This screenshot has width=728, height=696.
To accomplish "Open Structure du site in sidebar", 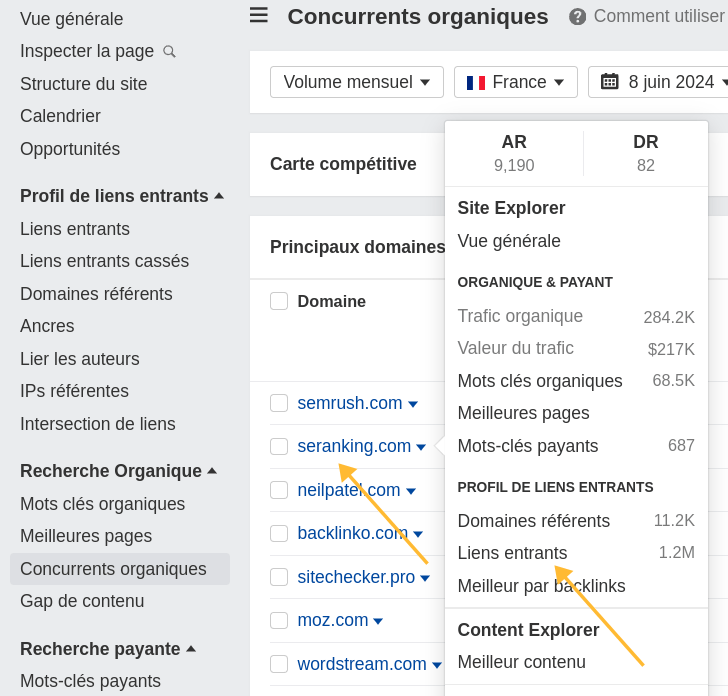I will pyautogui.click(x=84, y=84).
